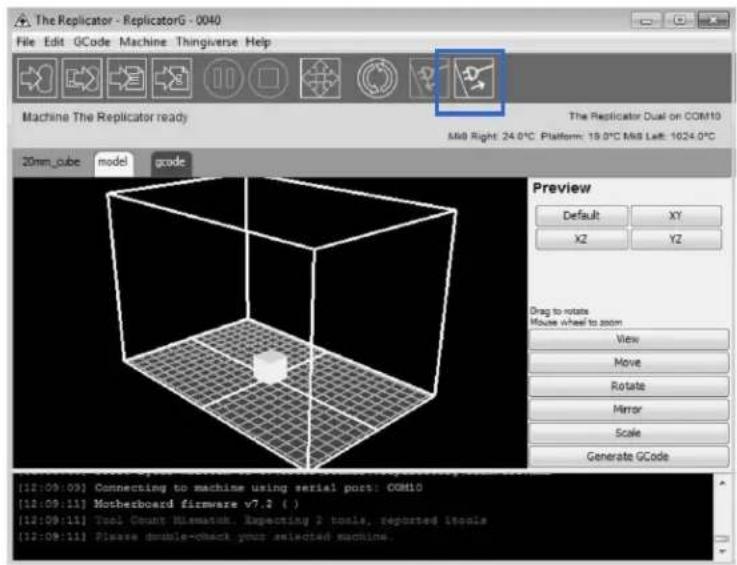The image size is (737, 565).
Task: Click the Generate GCode button
Action: [x=628, y=456]
